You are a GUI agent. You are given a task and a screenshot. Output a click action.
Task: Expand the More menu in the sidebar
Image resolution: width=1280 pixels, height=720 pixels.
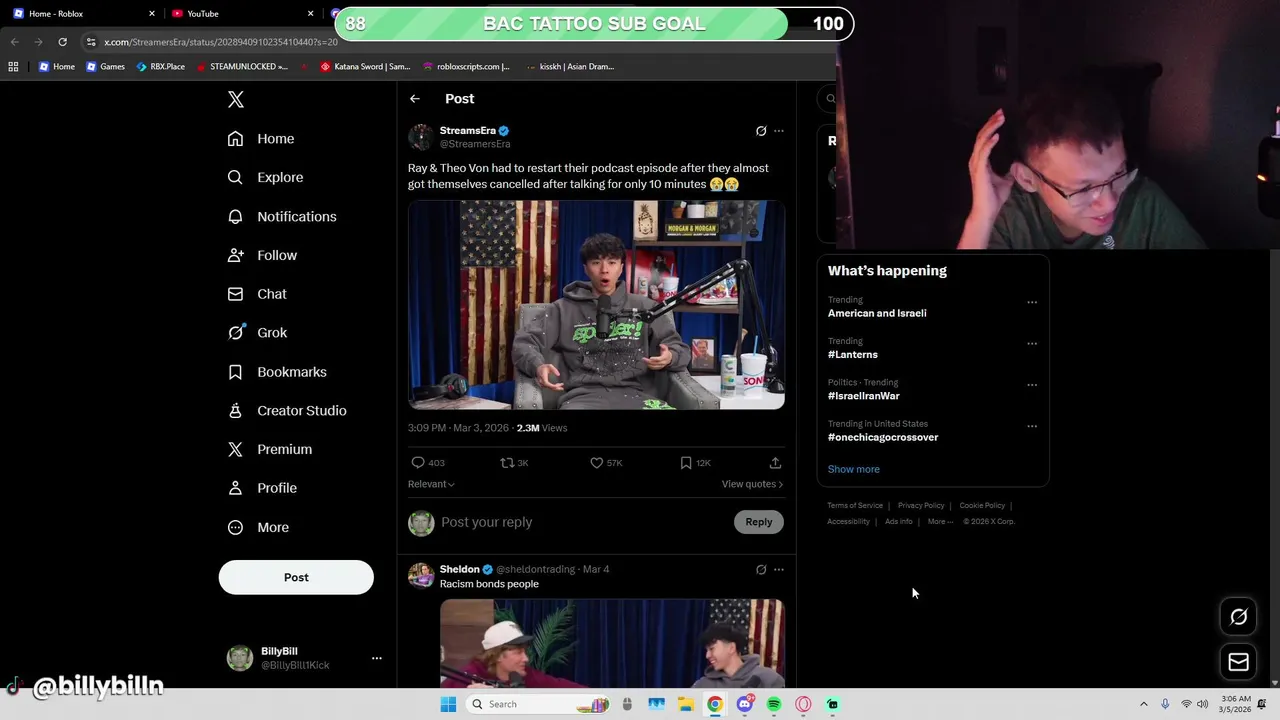(258, 527)
